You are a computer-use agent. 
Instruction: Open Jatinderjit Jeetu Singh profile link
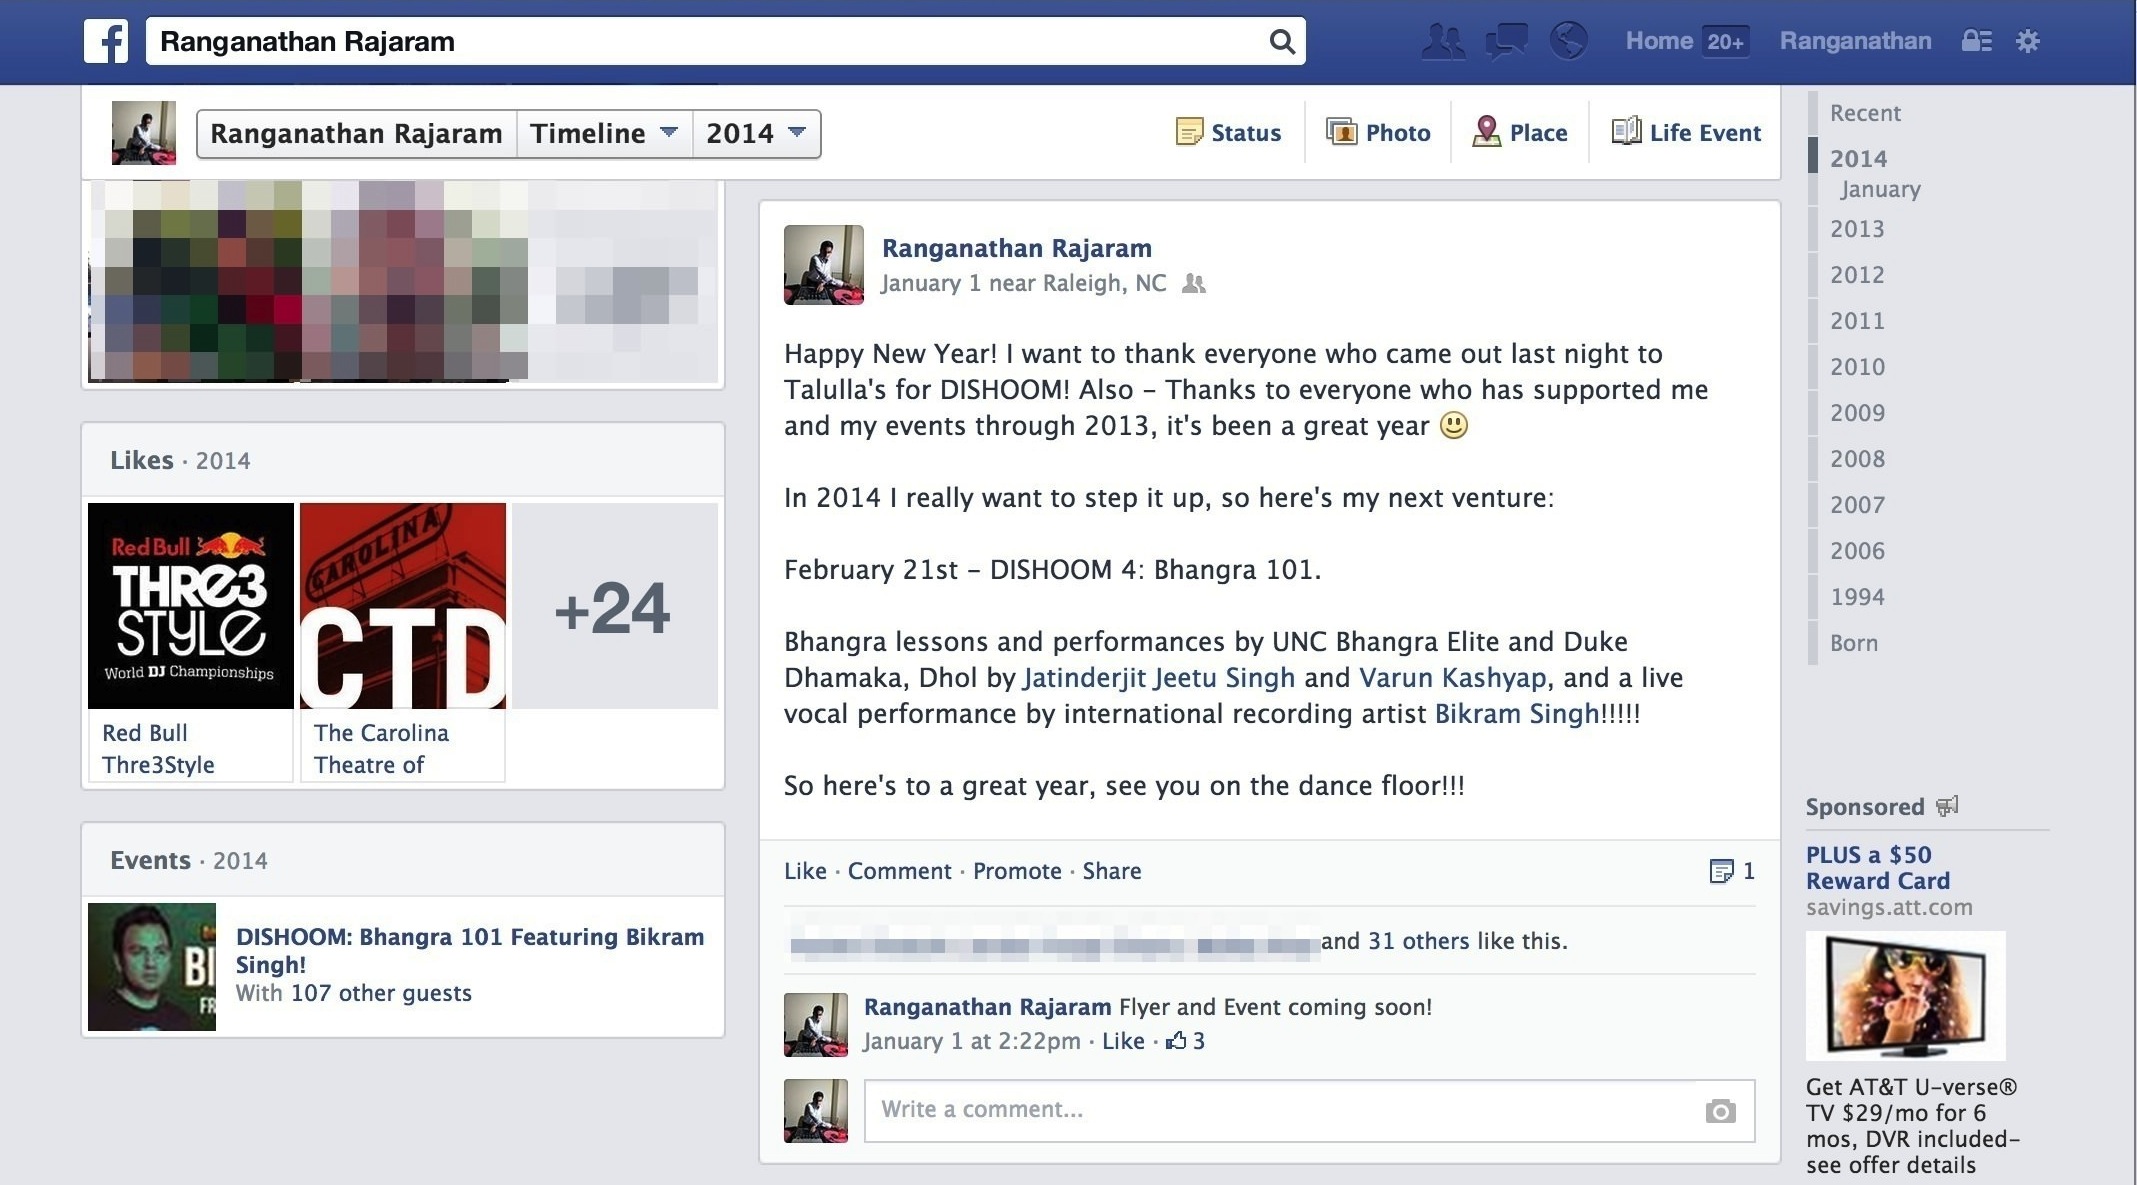pos(1158,678)
